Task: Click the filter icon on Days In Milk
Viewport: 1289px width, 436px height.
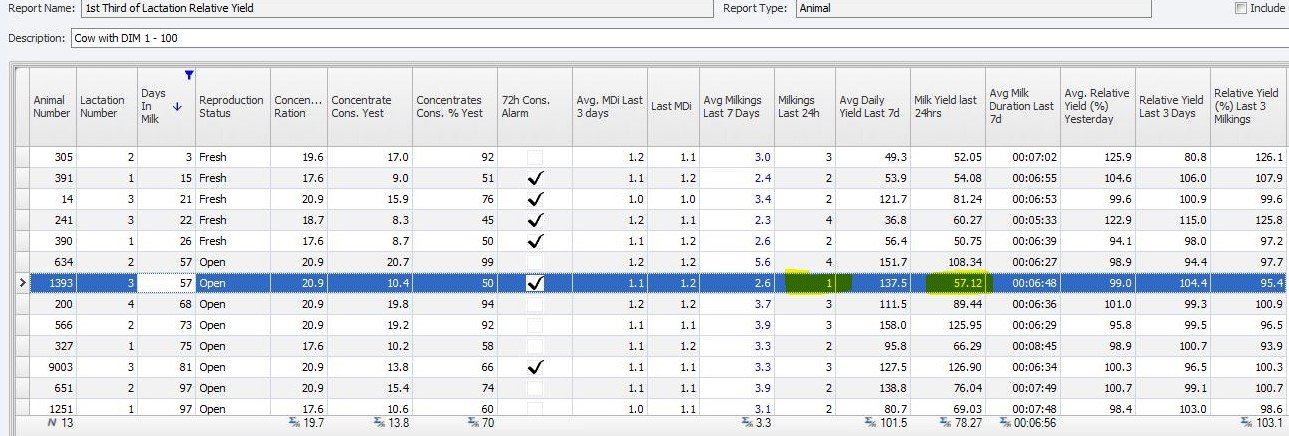Action: pos(189,75)
